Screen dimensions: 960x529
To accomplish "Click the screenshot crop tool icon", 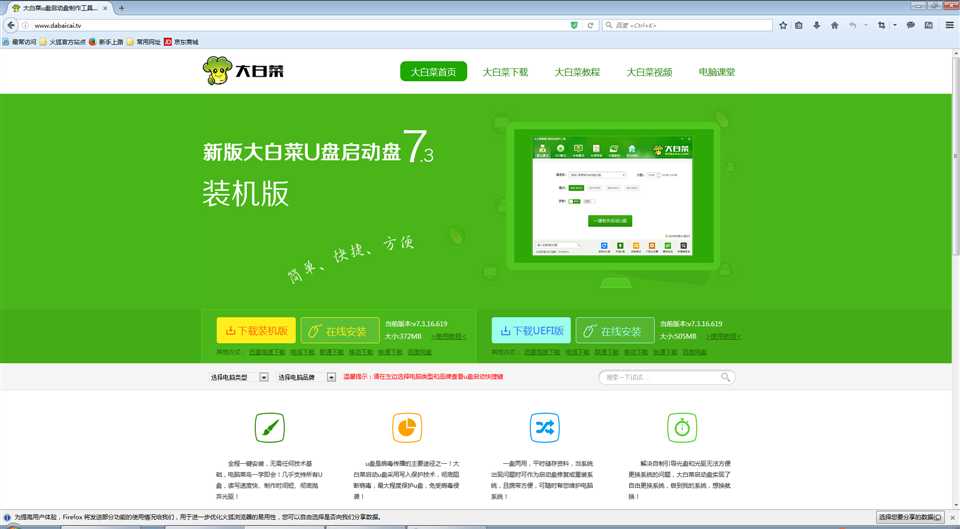I will coord(882,25).
